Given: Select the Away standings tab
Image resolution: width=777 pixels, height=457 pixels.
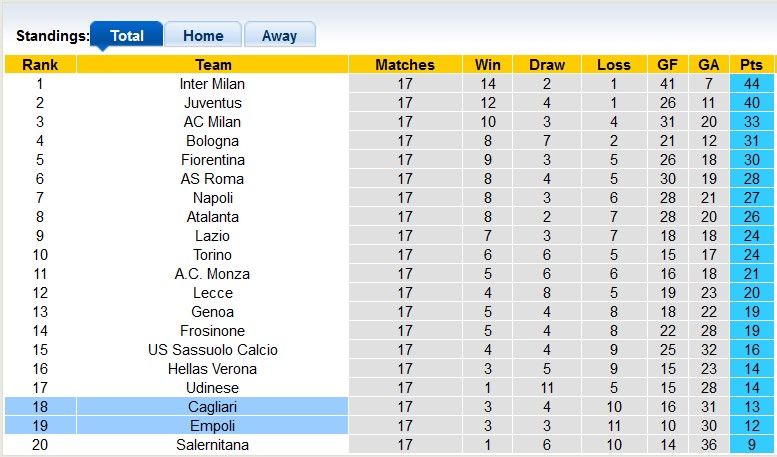Looking at the screenshot, I should pos(279,36).
